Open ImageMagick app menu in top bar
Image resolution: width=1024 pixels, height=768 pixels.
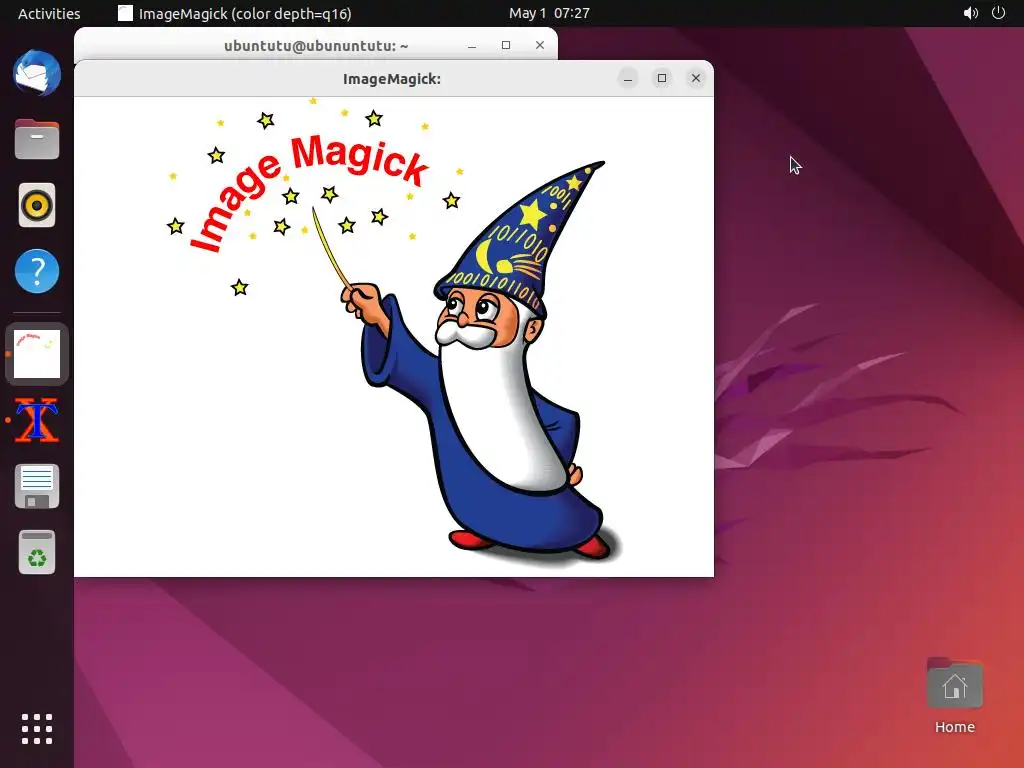tap(234, 13)
